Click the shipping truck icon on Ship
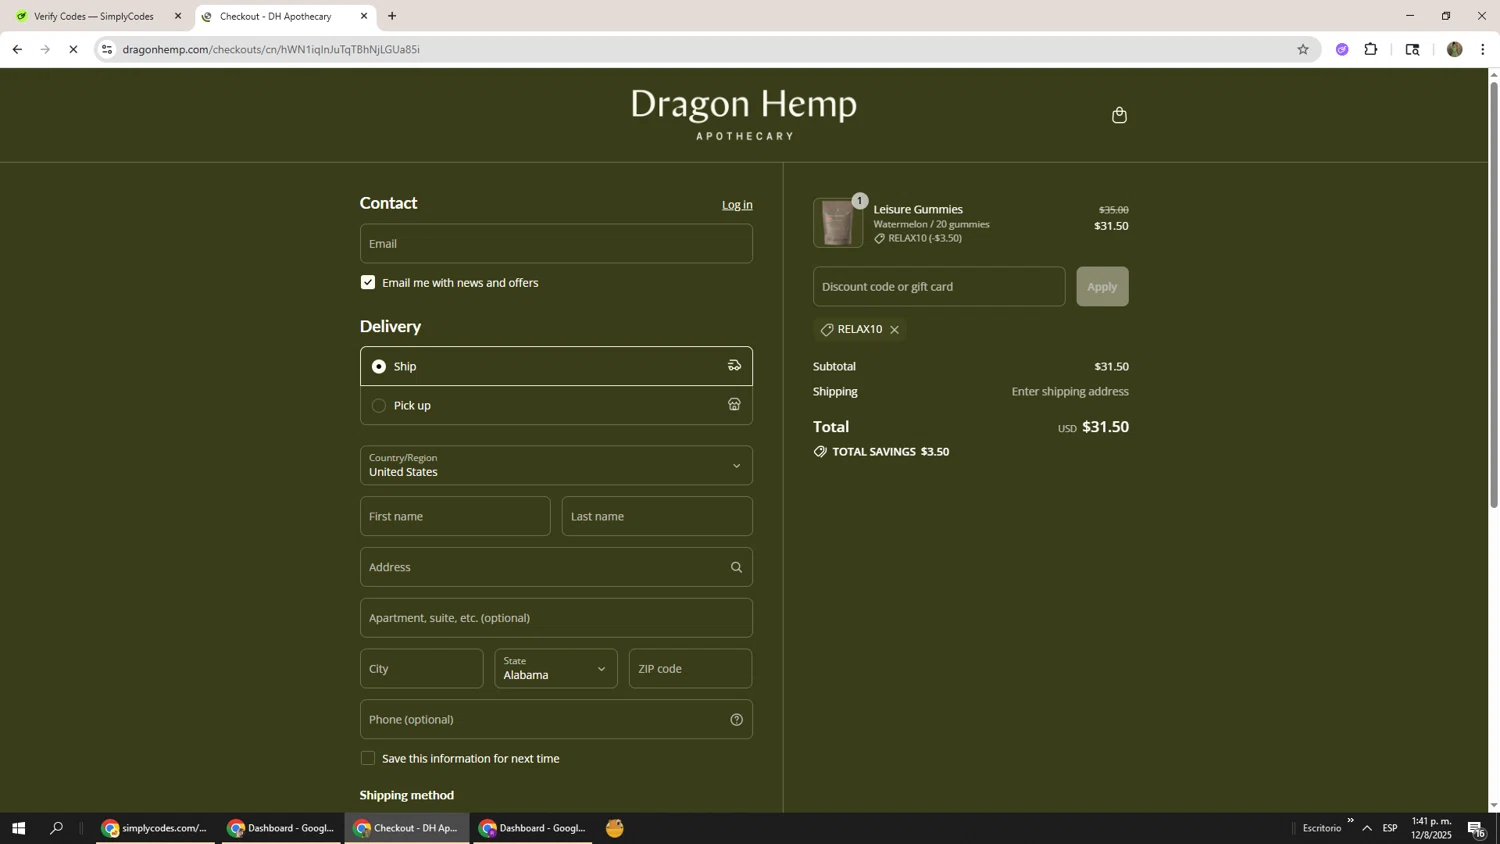Image resolution: width=1500 pixels, height=844 pixels. 734,366
